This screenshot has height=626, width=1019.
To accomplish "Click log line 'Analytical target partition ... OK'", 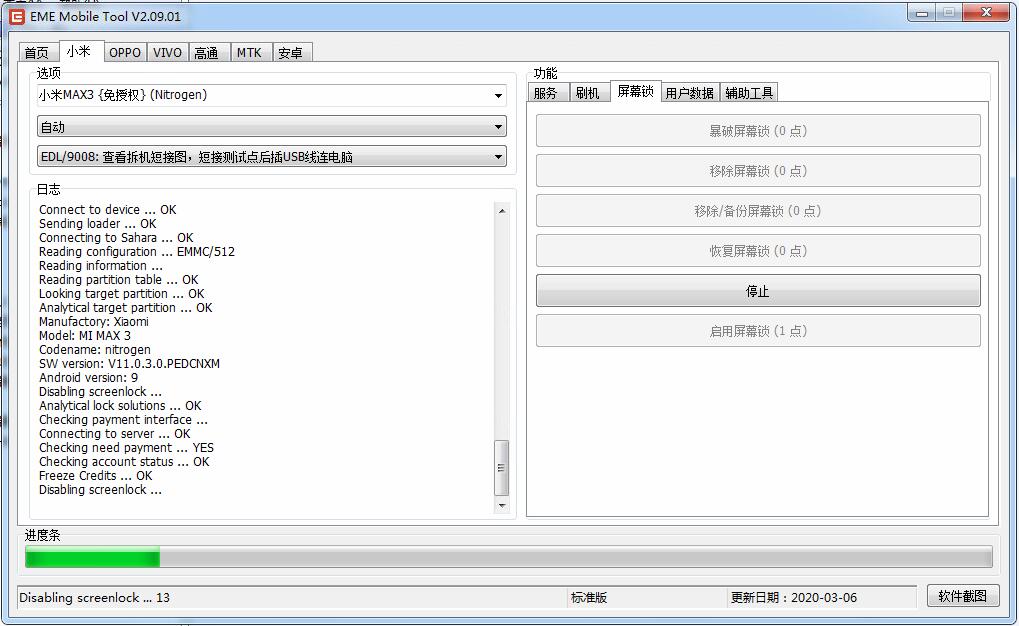I will pyautogui.click(x=125, y=307).
